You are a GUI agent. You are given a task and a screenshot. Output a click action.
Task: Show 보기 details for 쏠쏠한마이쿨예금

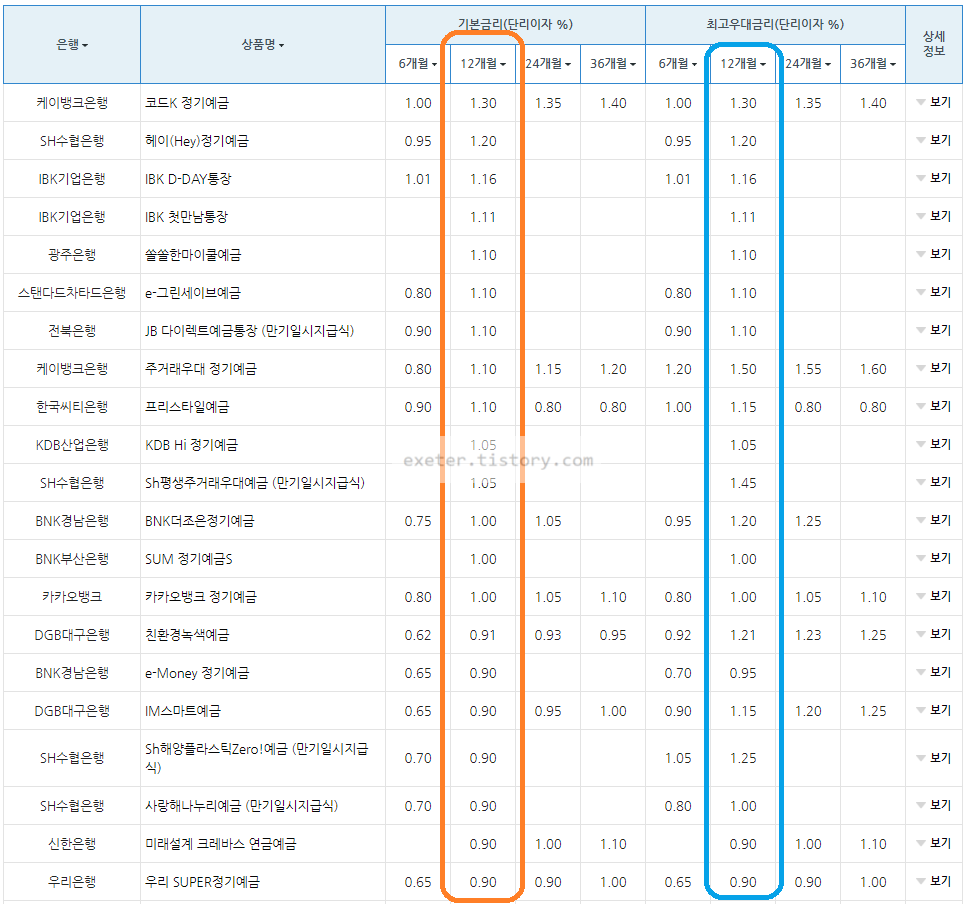tap(934, 255)
